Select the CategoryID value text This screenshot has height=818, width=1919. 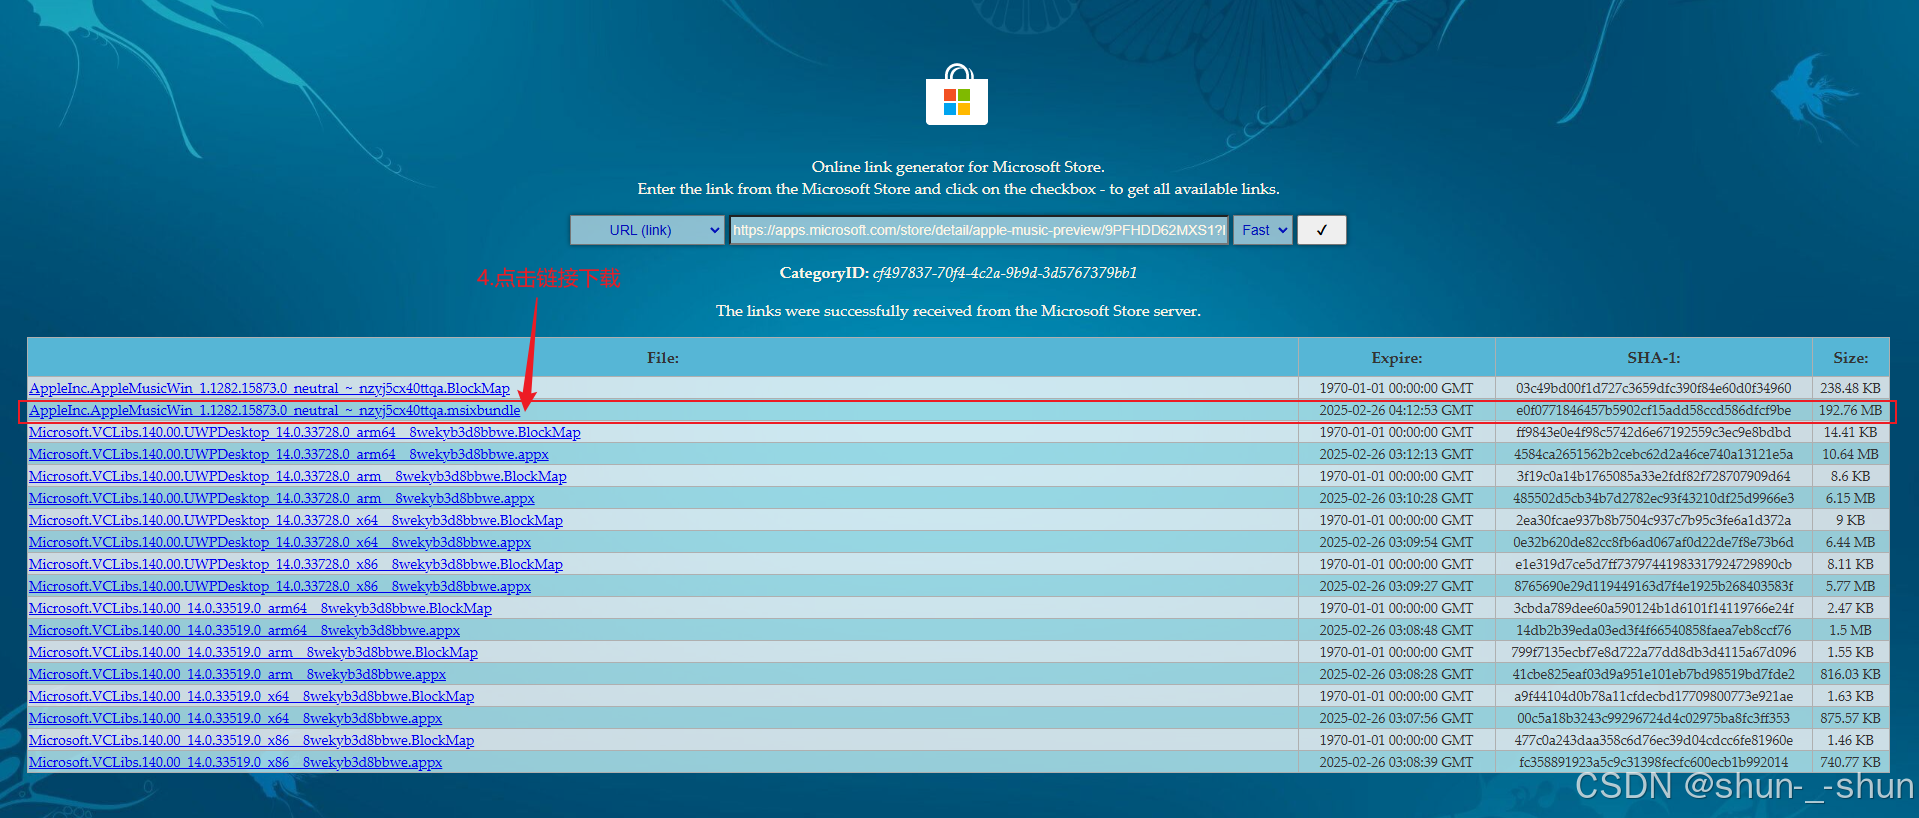[1005, 273]
